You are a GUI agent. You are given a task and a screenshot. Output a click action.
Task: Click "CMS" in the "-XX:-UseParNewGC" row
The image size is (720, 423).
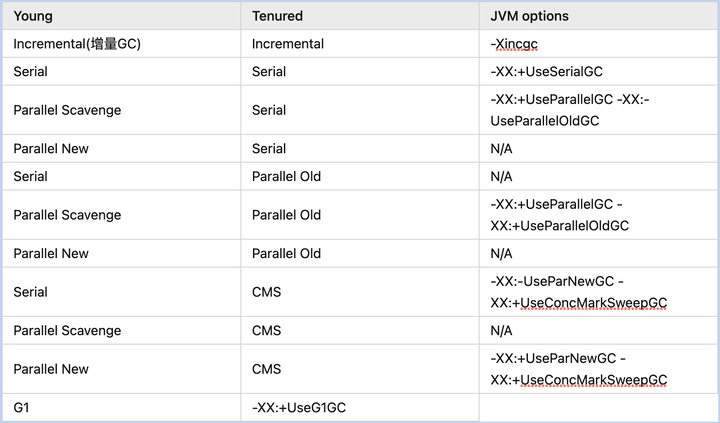(266, 292)
